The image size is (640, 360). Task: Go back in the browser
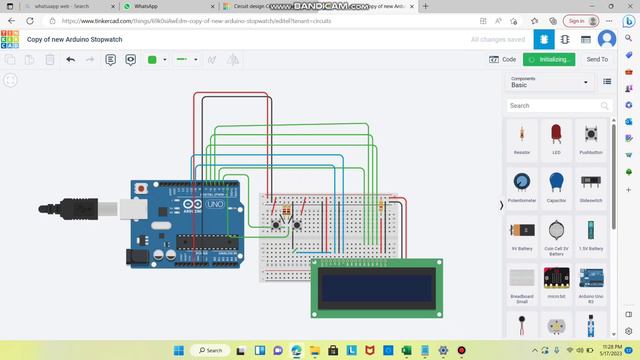click(11, 21)
